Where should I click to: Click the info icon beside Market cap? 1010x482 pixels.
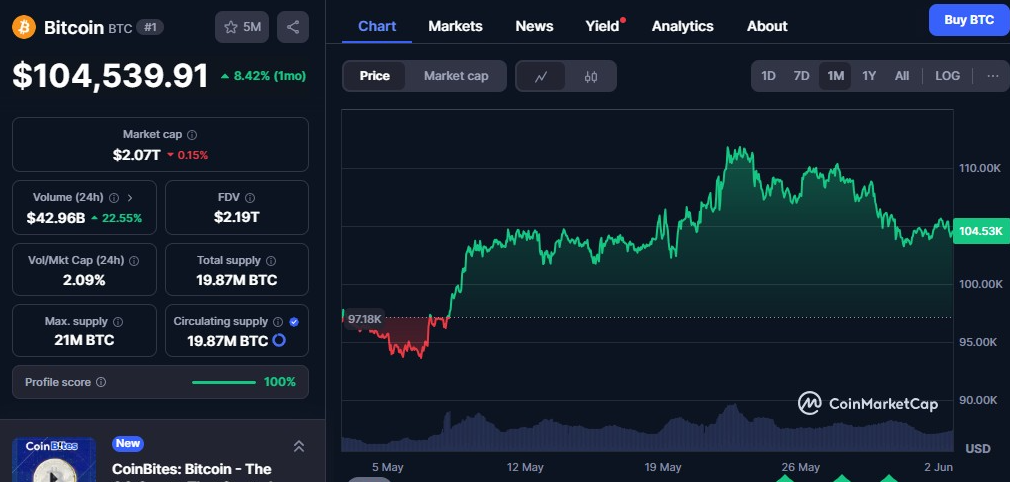[x=192, y=135]
